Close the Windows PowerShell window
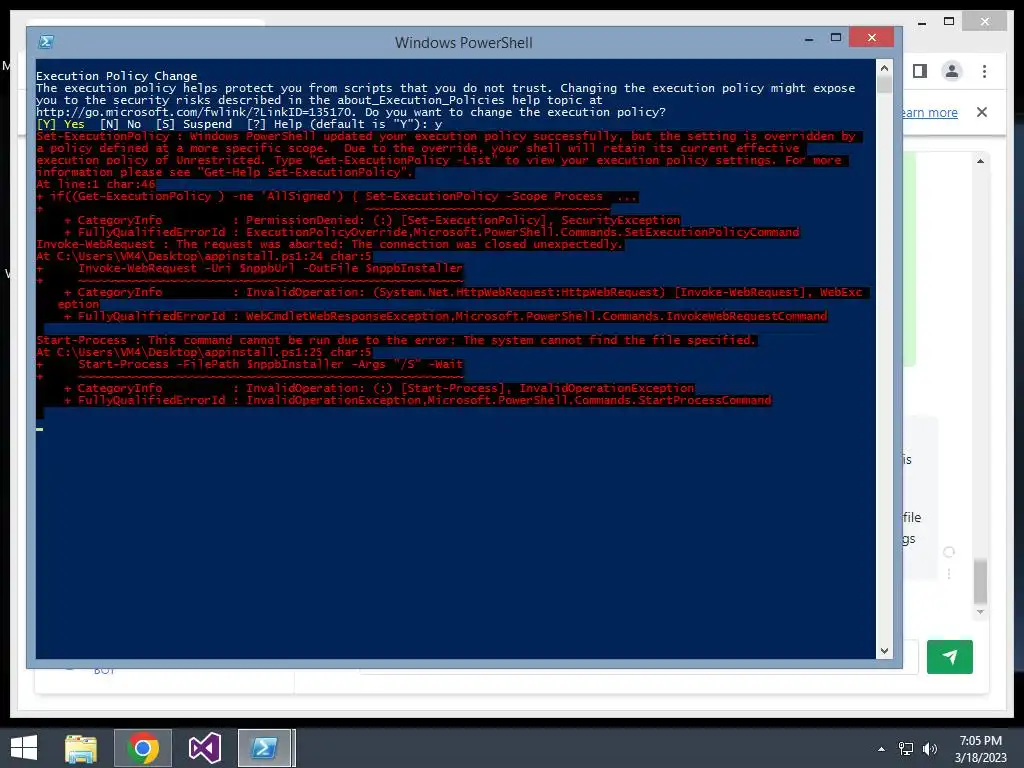 click(871, 38)
